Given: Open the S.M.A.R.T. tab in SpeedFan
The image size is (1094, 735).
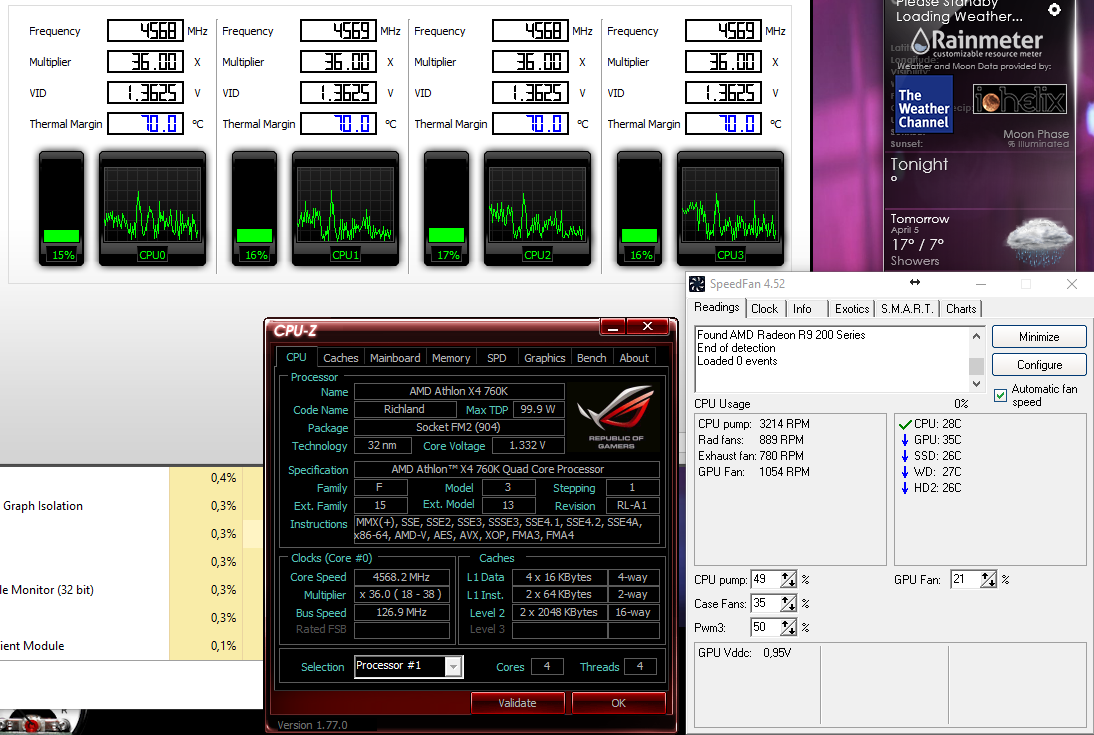Looking at the screenshot, I should 907,309.
